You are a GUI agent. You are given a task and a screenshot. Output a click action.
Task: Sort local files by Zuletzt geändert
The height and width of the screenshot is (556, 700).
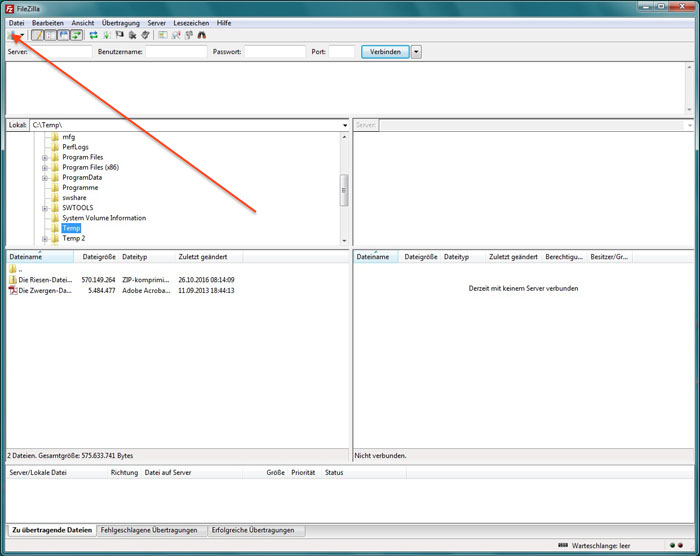click(209, 257)
